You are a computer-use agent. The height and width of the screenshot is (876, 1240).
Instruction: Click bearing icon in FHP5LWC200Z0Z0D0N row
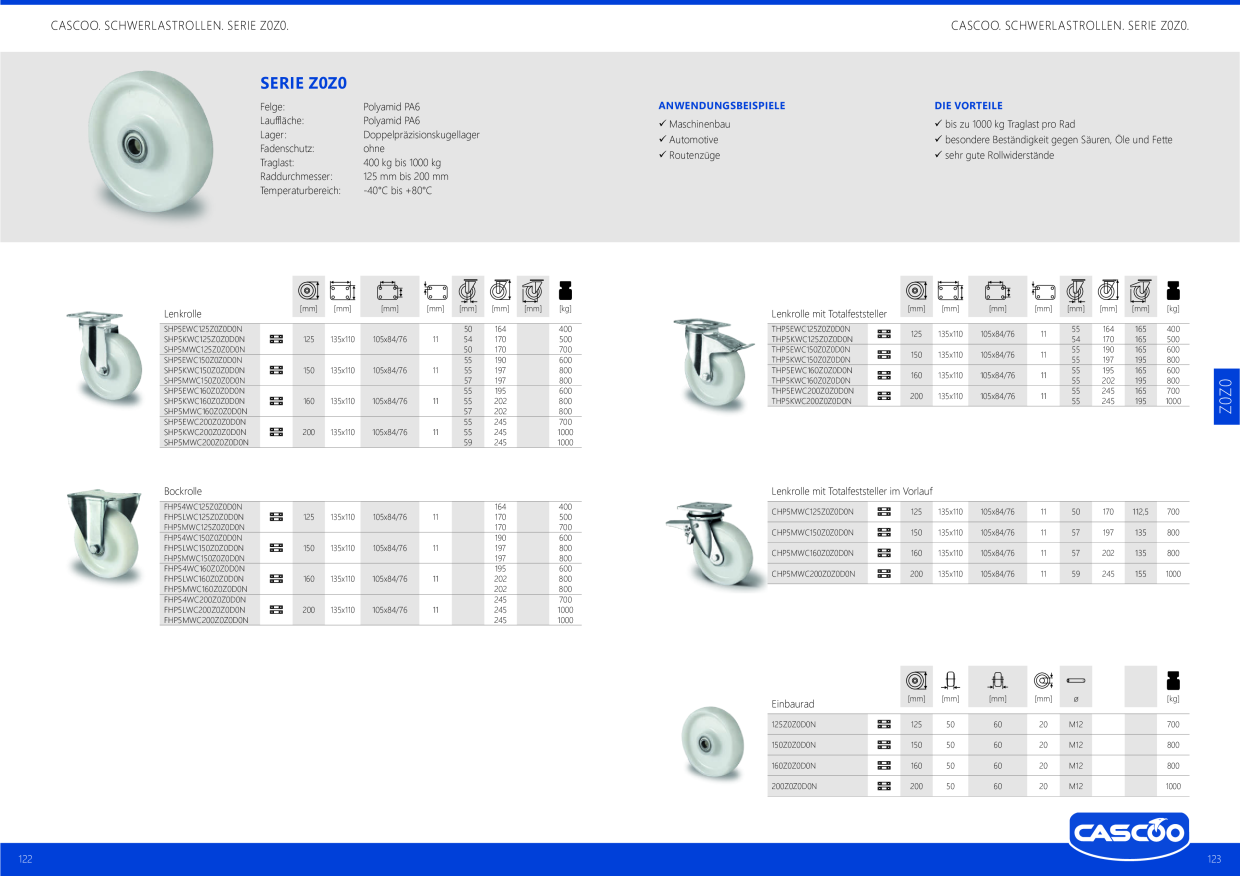click(x=277, y=609)
